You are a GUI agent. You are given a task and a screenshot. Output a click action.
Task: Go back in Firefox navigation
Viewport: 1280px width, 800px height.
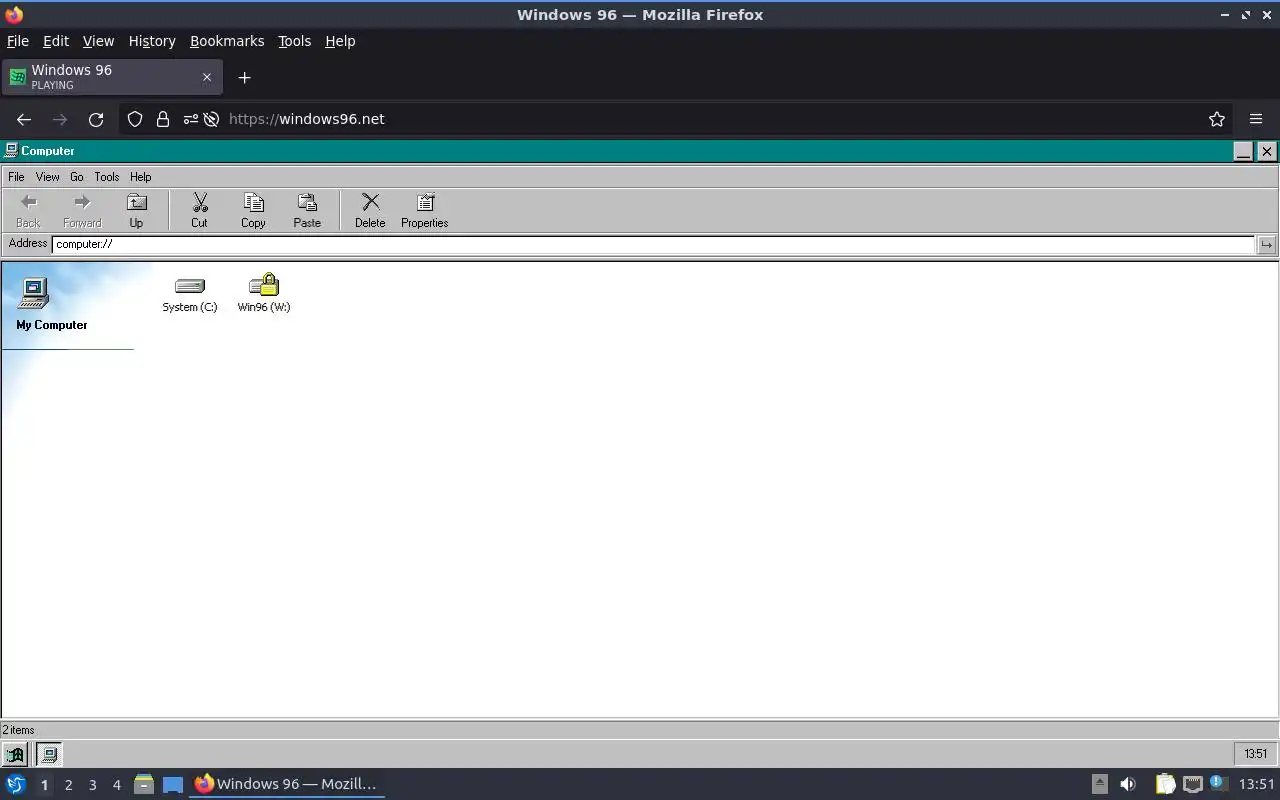click(x=24, y=119)
